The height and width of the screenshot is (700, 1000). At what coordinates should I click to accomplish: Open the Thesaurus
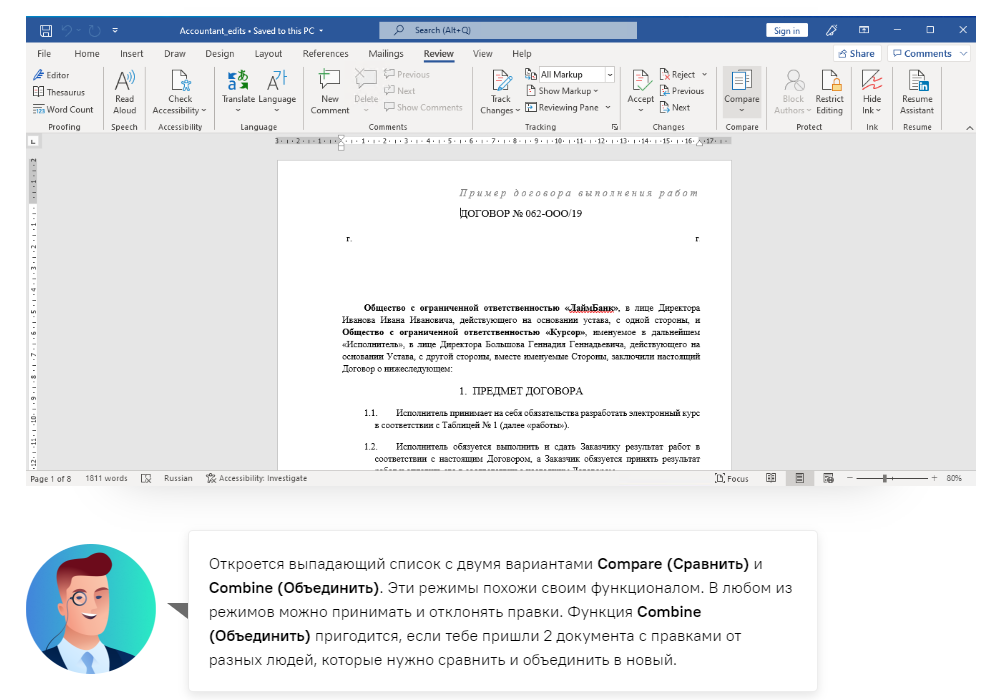click(x=59, y=92)
